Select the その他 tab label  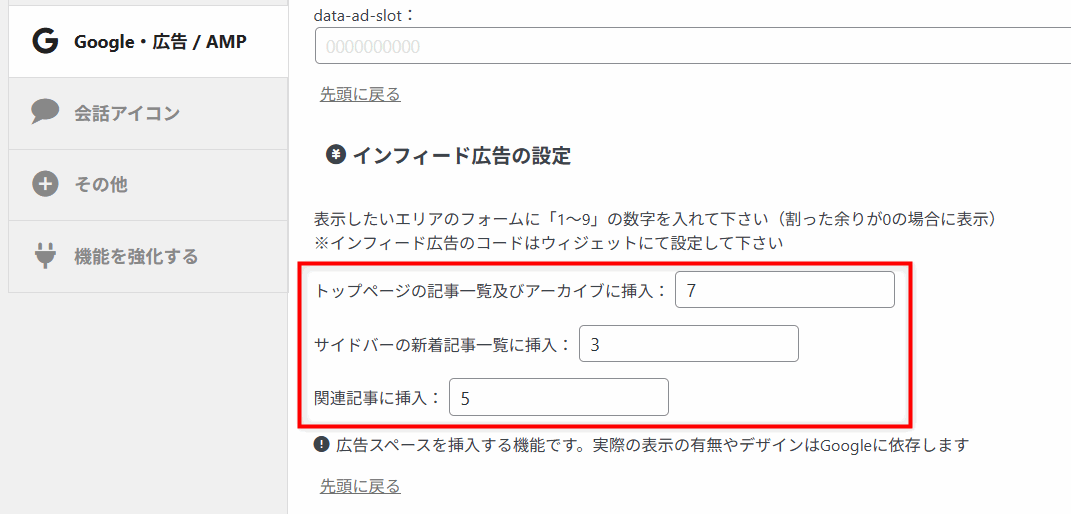coord(101,184)
